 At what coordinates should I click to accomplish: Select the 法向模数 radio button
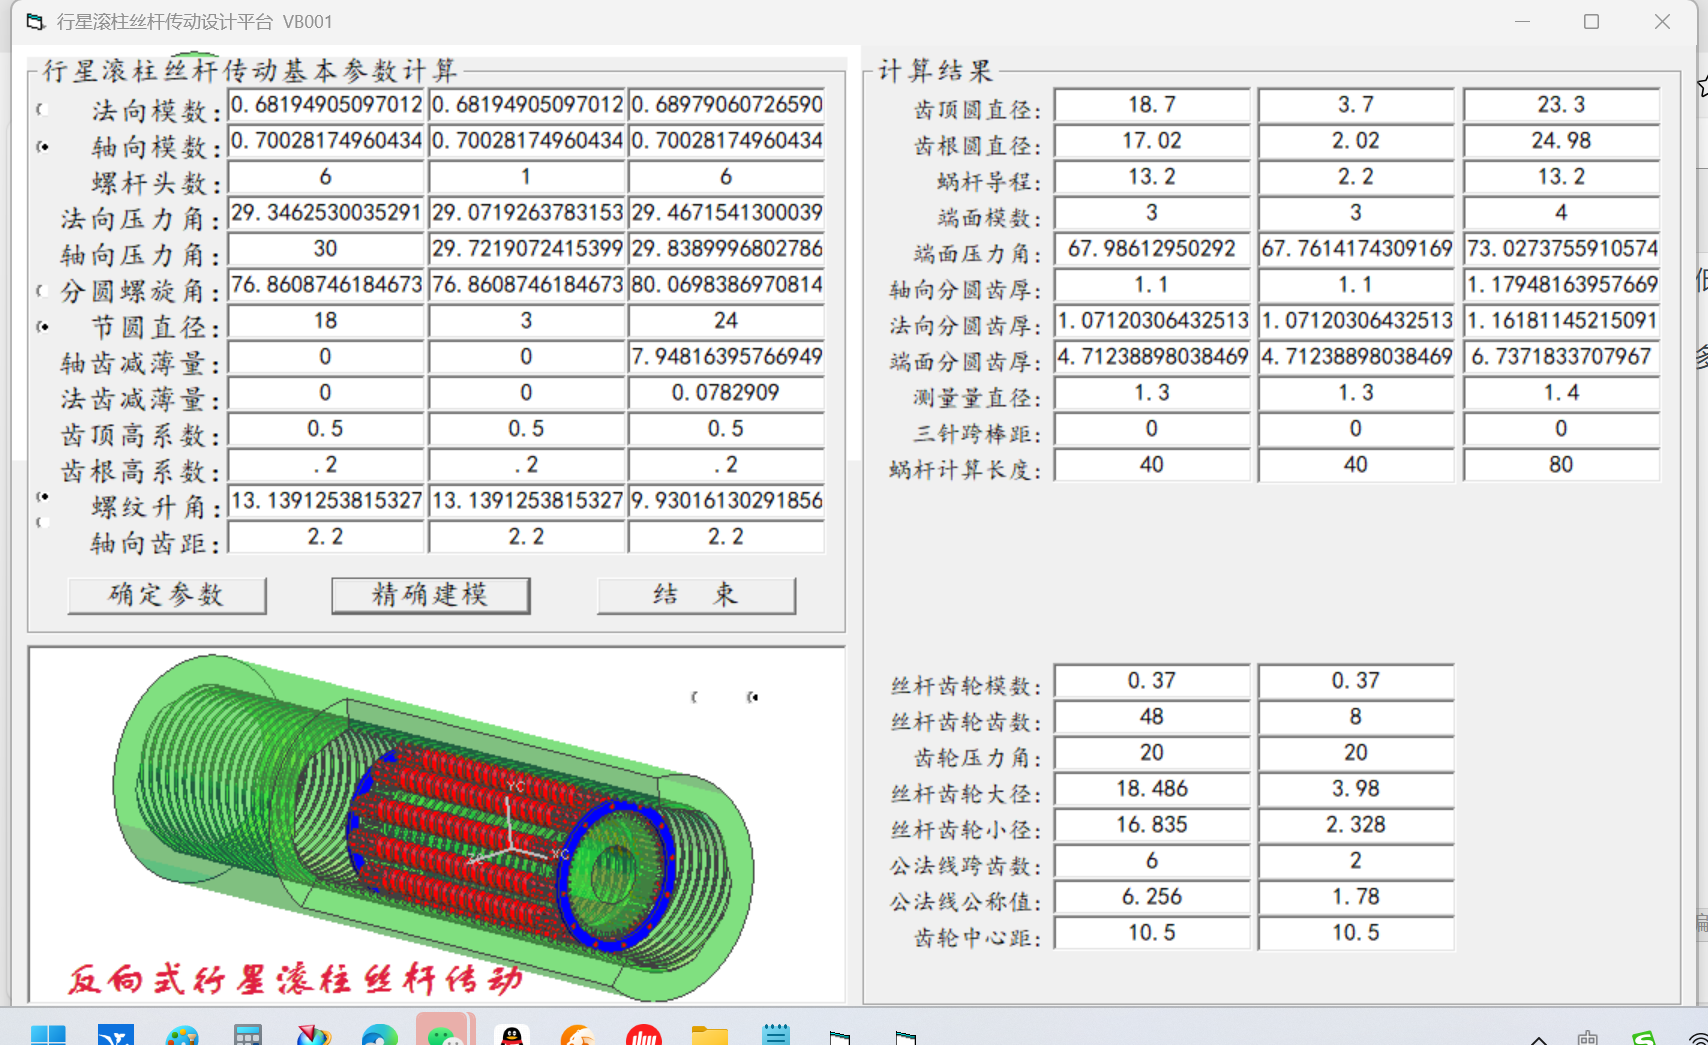point(42,109)
